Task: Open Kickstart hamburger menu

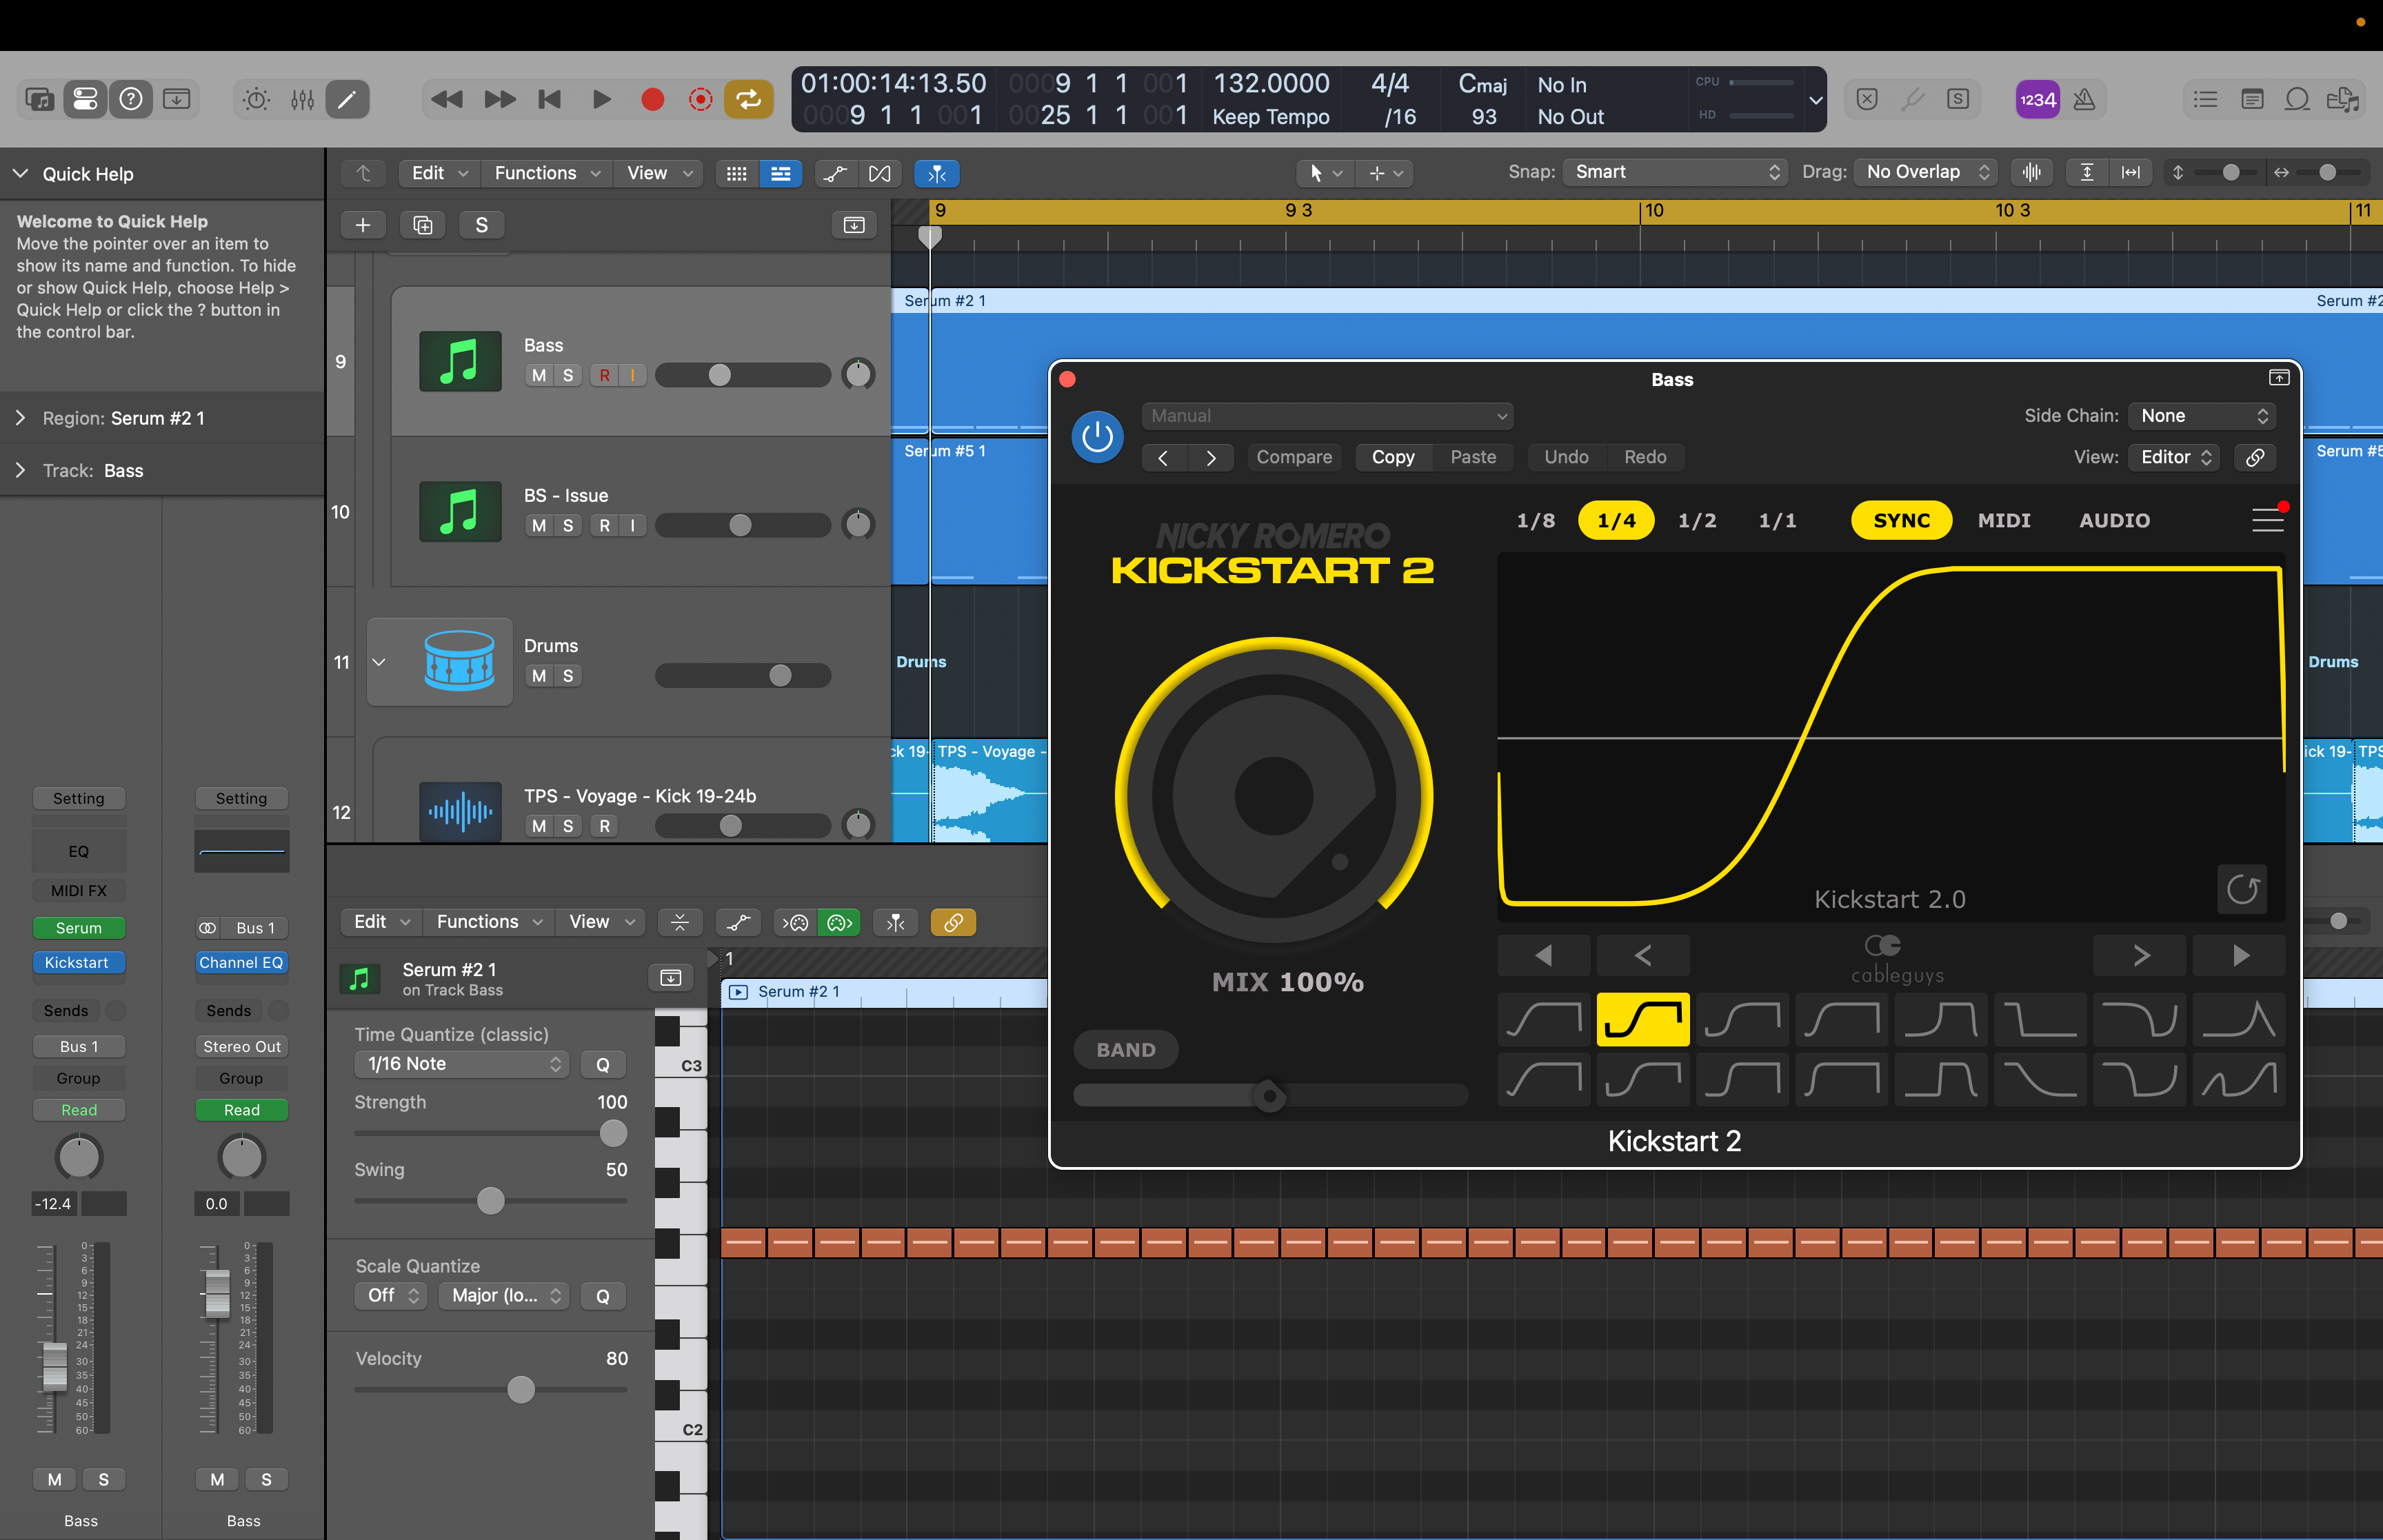Action: pos(2266,520)
